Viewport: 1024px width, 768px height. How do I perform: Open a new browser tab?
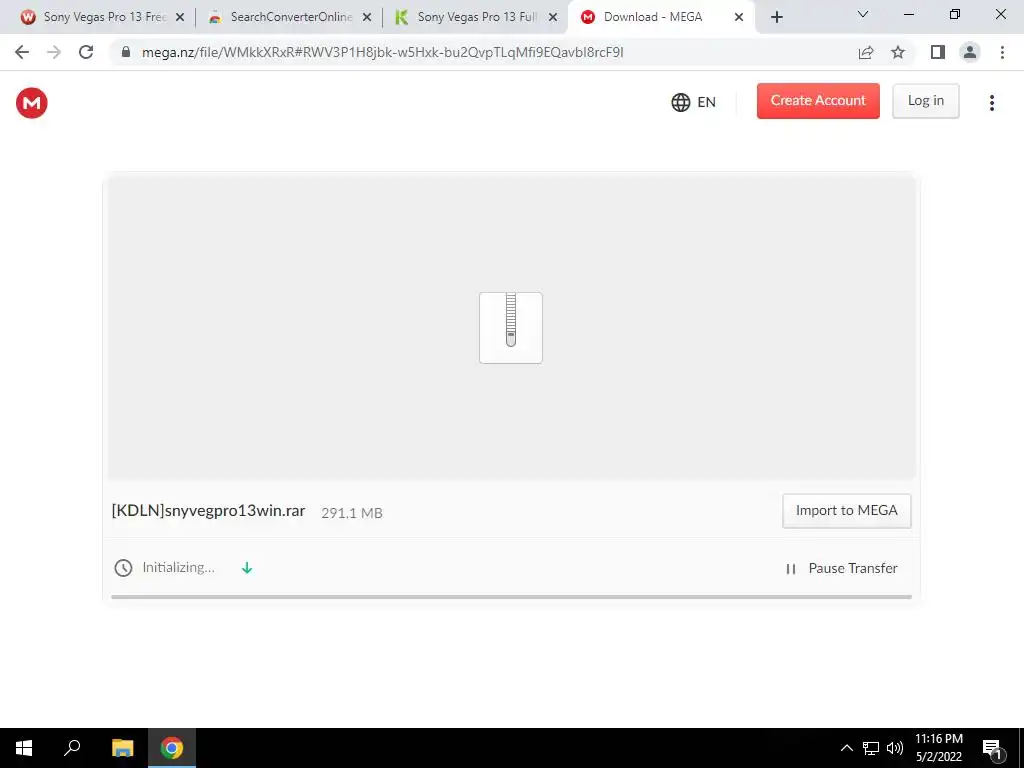(776, 17)
